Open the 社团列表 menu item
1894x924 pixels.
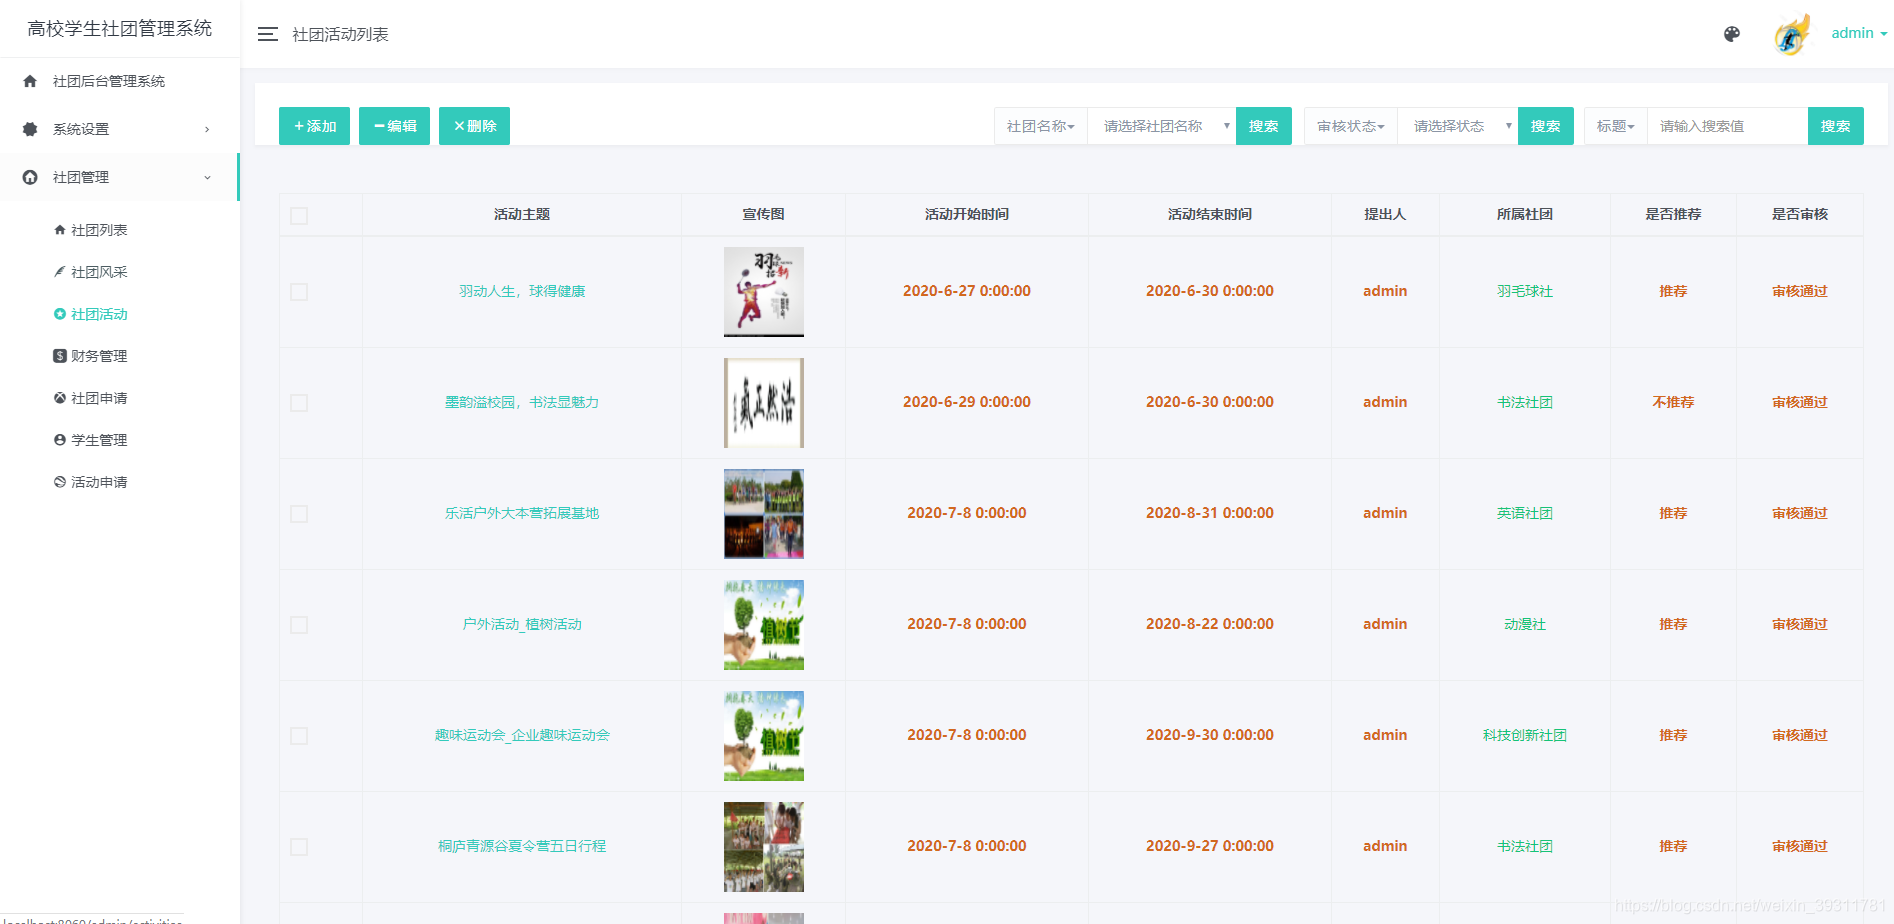[99, 230]
